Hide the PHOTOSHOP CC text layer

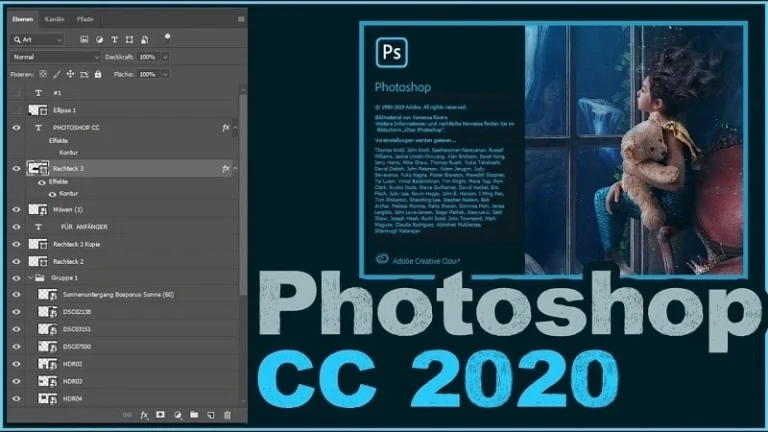pos(15,128)
